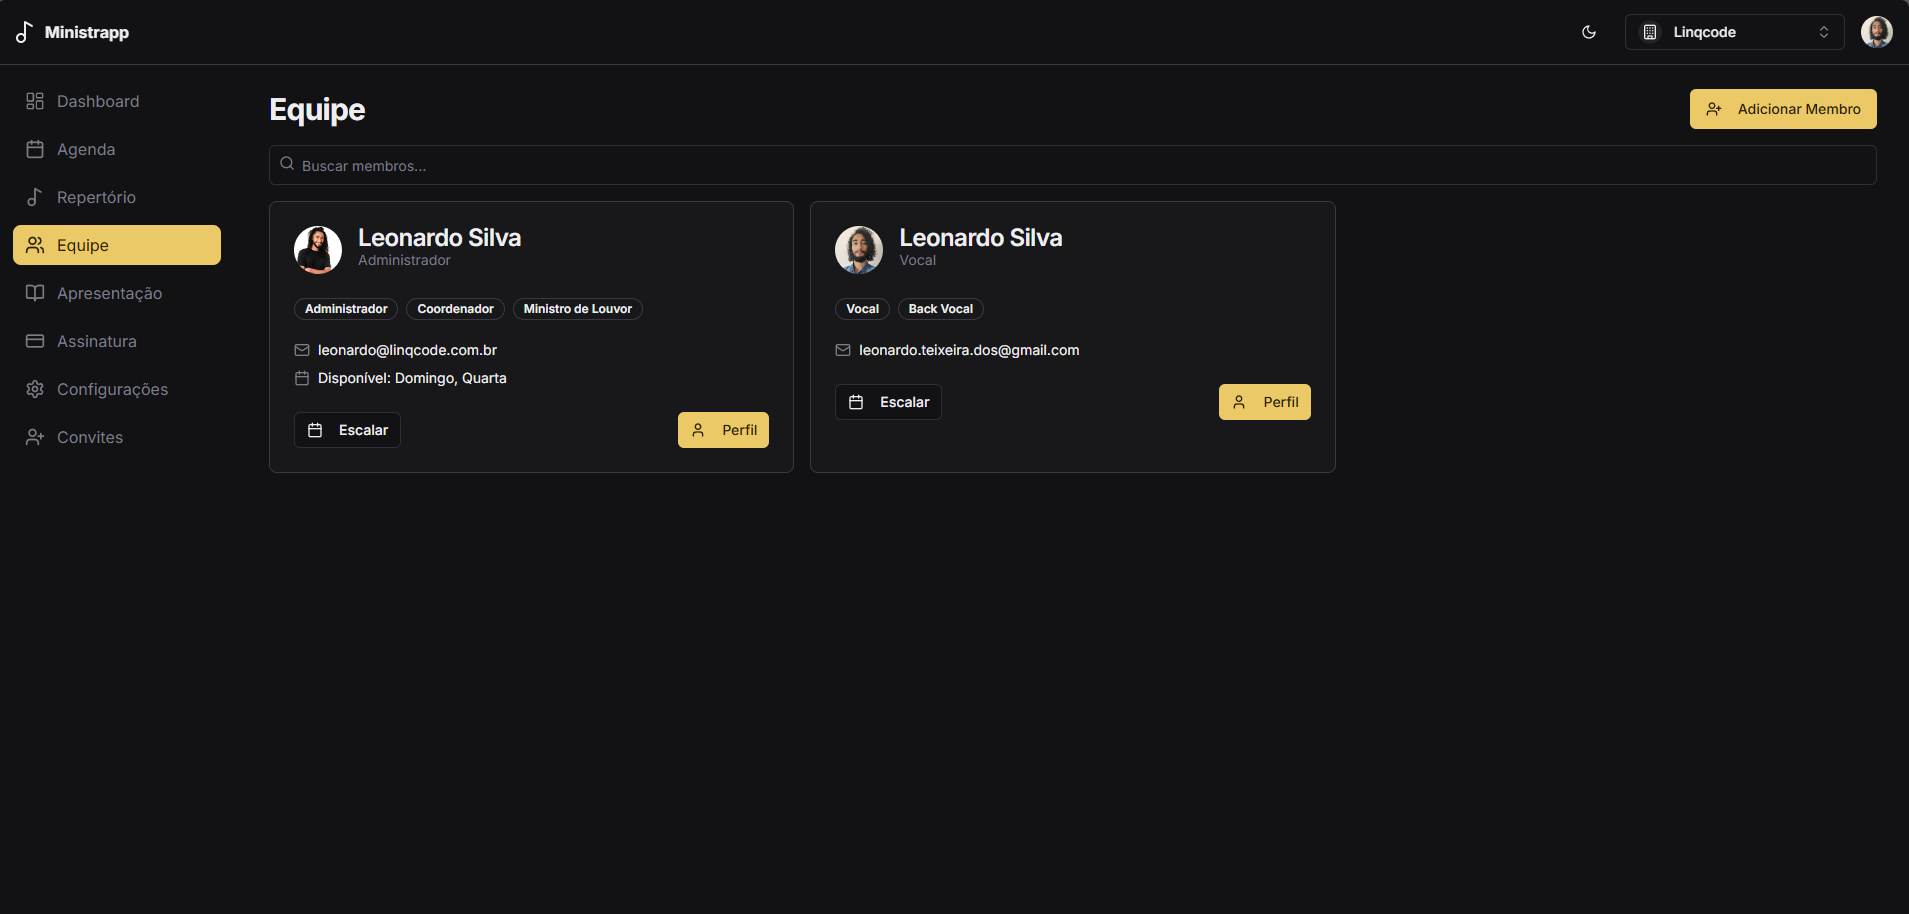Click the Assinatura card icon

(35, 341)
